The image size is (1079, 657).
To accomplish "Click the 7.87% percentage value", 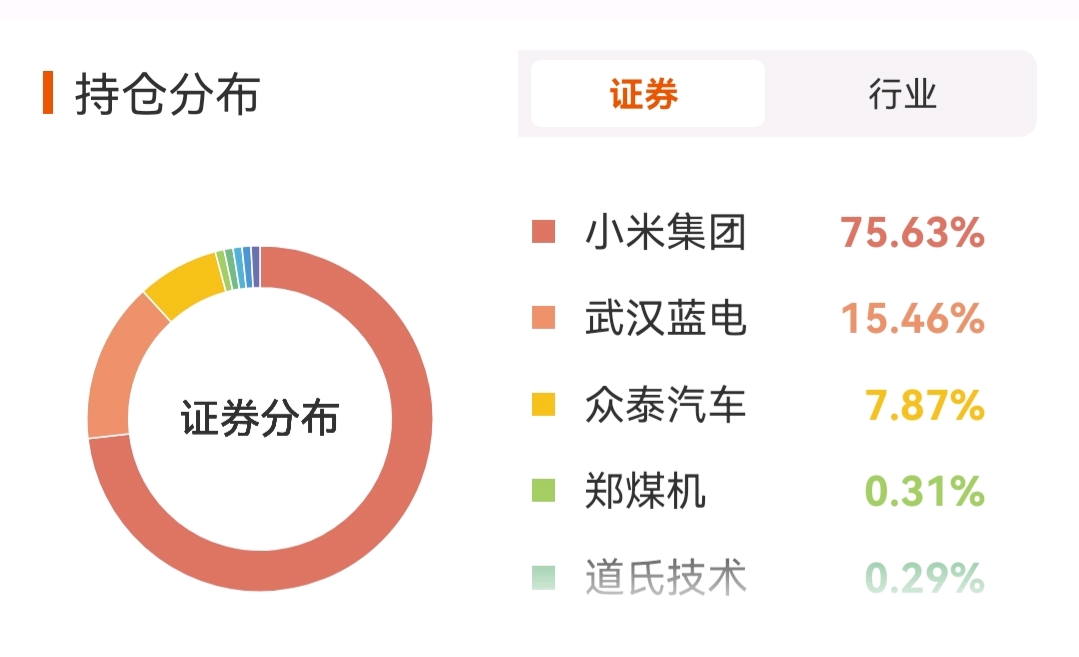I will [925, 405].
